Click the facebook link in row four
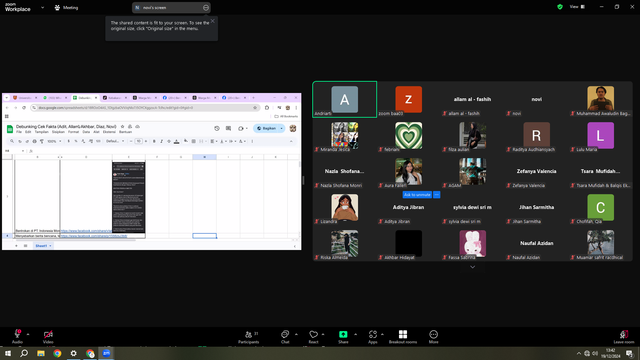 (94, 236)
